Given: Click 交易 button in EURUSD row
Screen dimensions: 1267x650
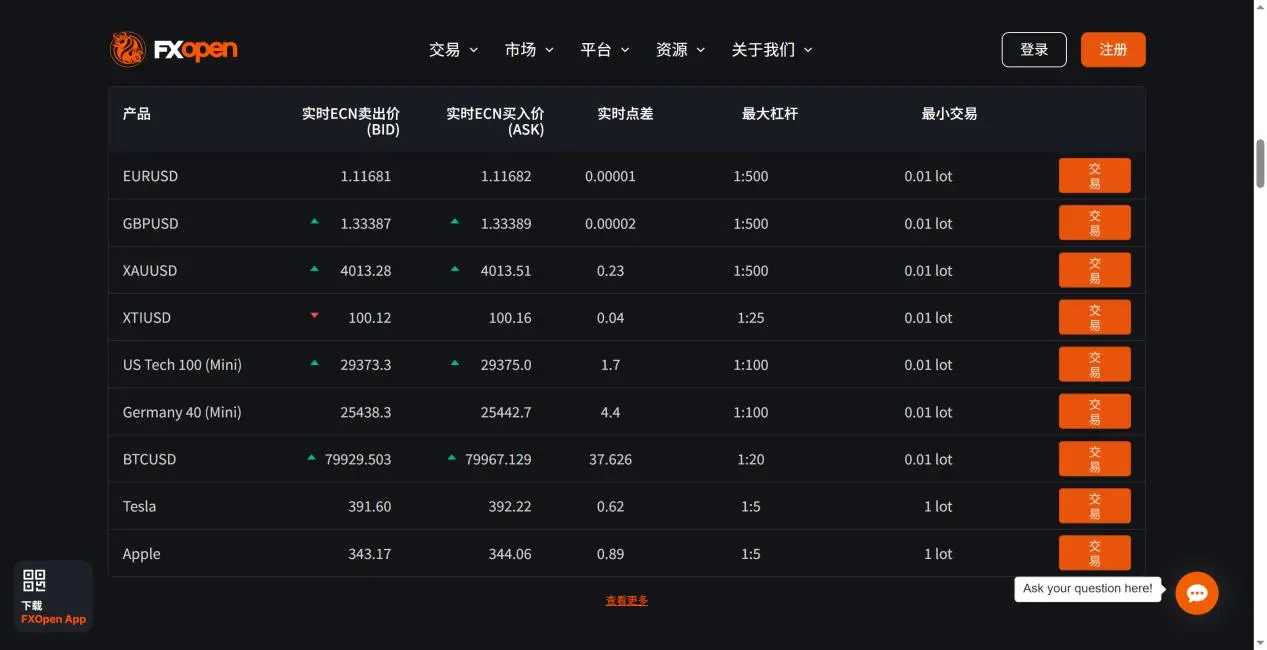Looking at the screenshot, I should (1095, 176).
